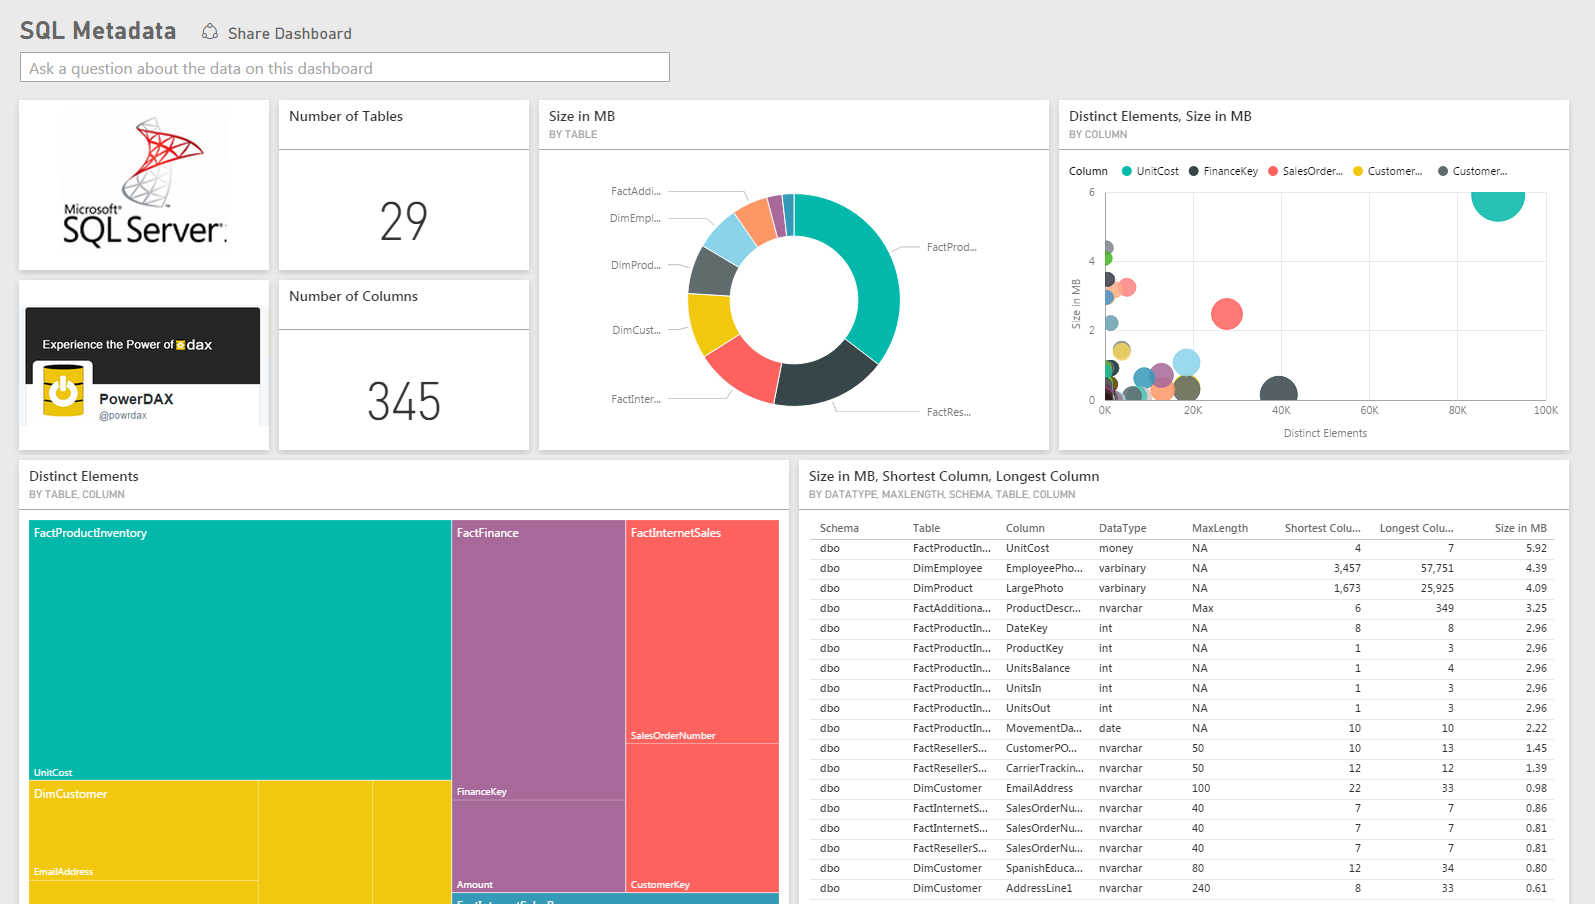This screenshot has height=904, width=1595.
Task: Open the Microsoft SQL Server logo tile
Action: [144, 185]
